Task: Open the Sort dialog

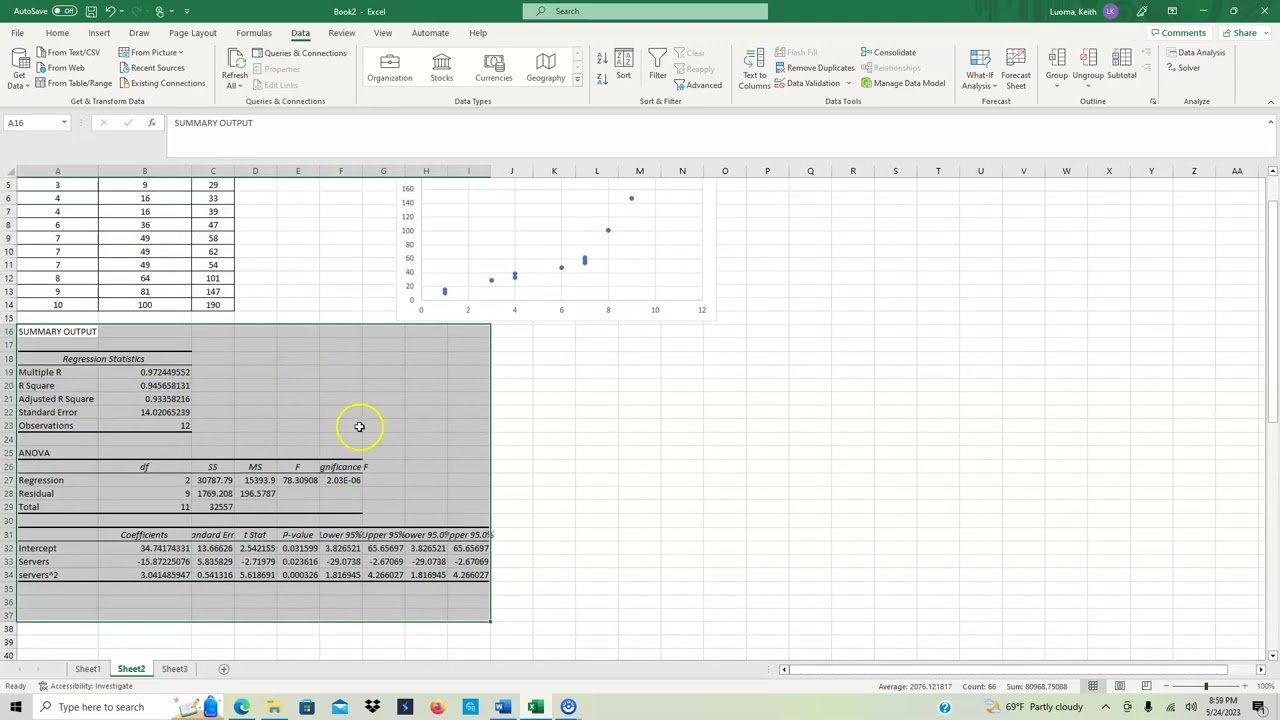Action: [x=624, y=66]
